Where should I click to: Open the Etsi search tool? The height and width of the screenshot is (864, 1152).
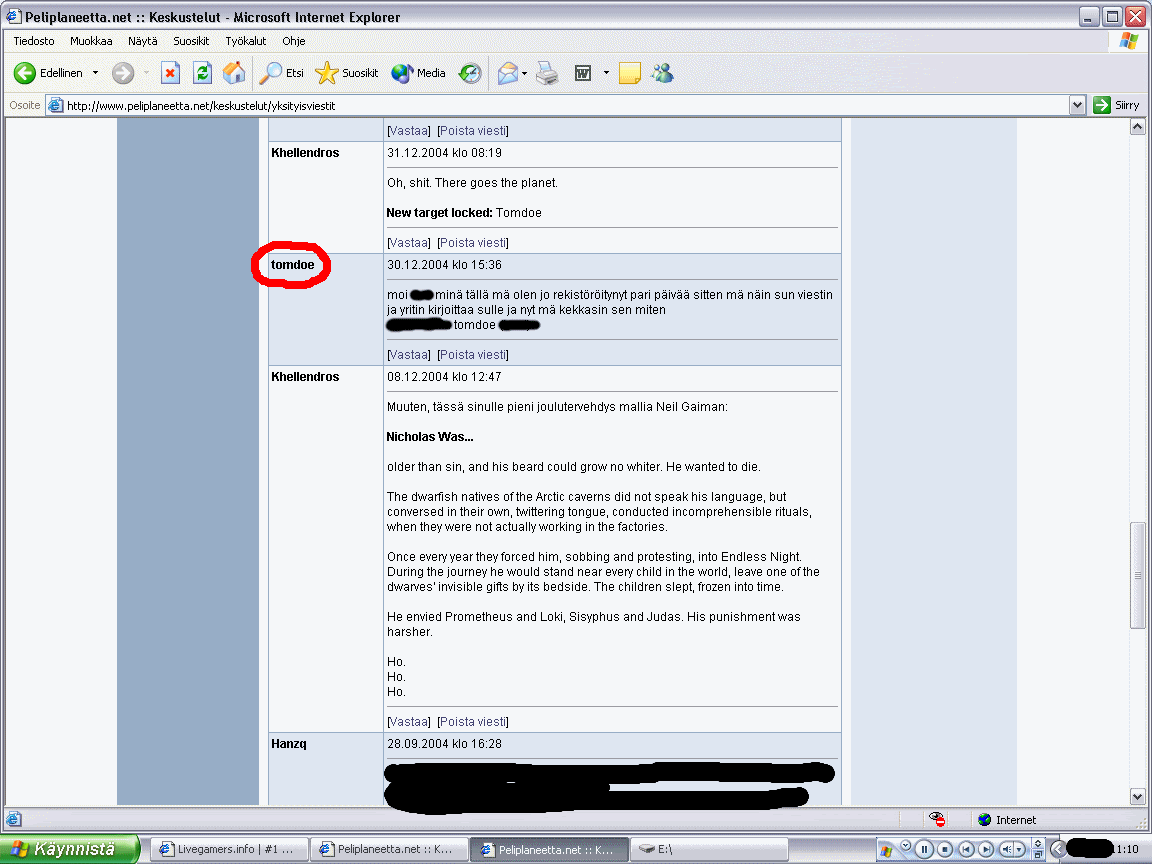(282, 73)
